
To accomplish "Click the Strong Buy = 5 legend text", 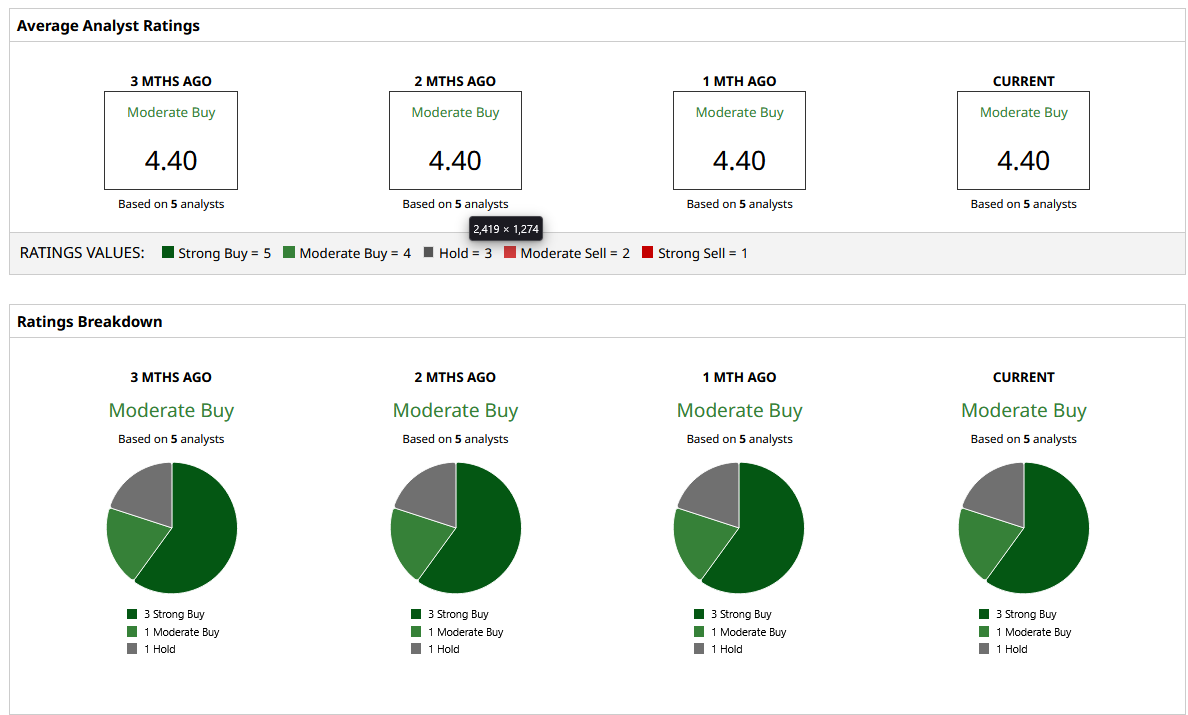I will tap(224, 254).
